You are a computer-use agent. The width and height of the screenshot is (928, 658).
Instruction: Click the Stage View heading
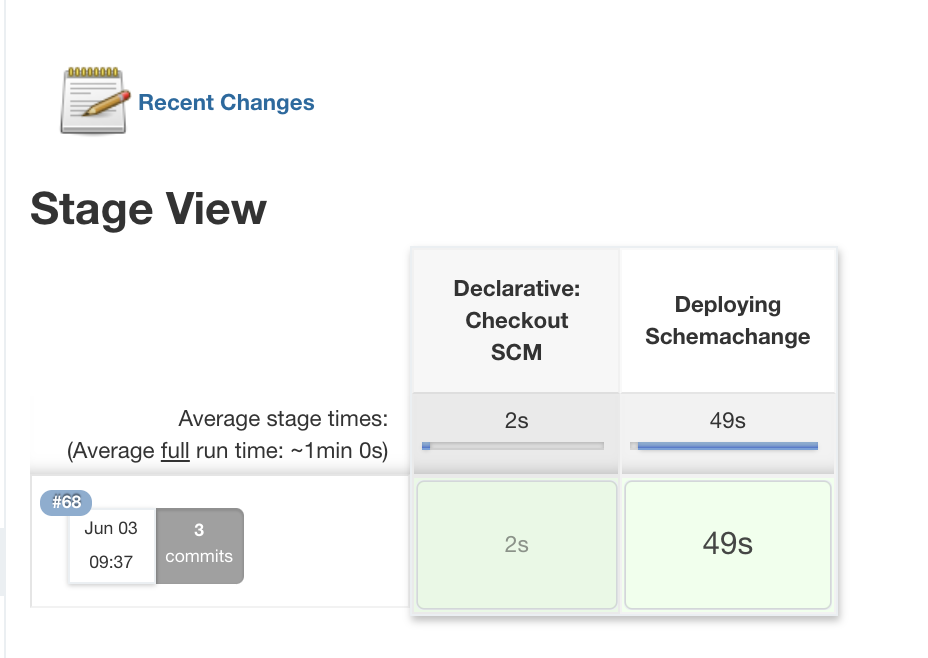point(148,210)
